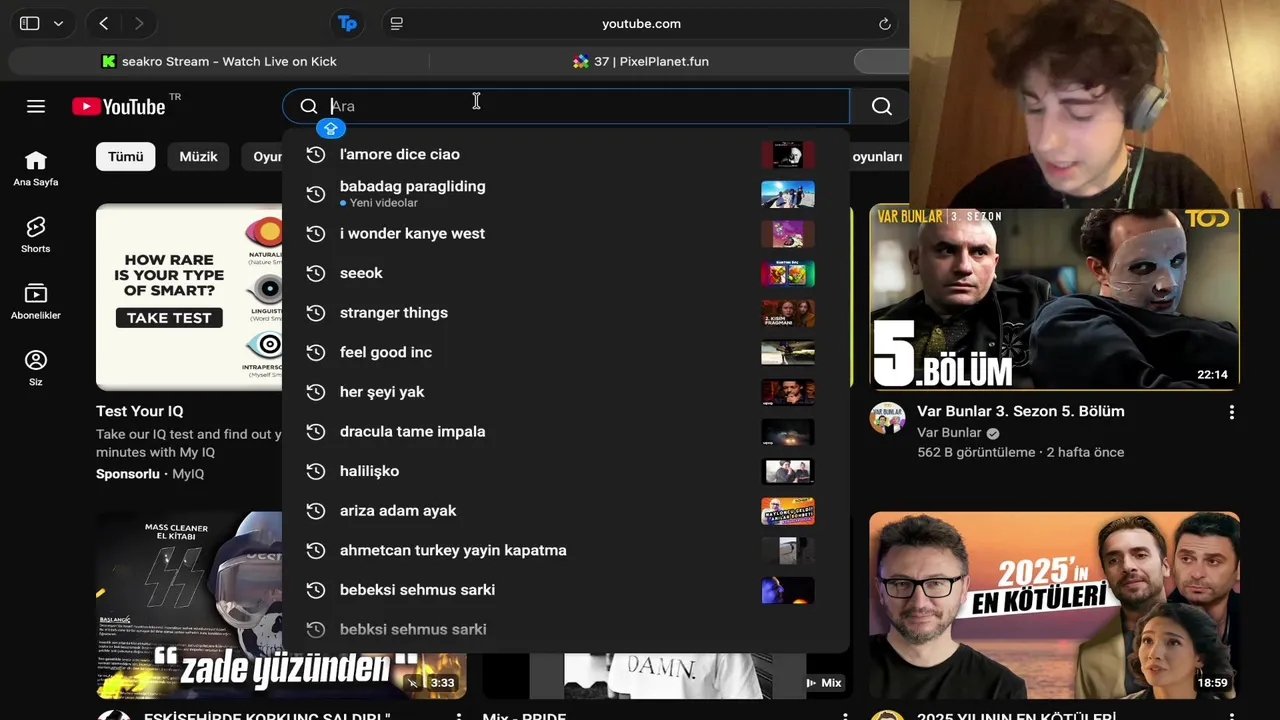Select the Tümü filter chip
The image size is (1280, 720).
click(126, 156)
